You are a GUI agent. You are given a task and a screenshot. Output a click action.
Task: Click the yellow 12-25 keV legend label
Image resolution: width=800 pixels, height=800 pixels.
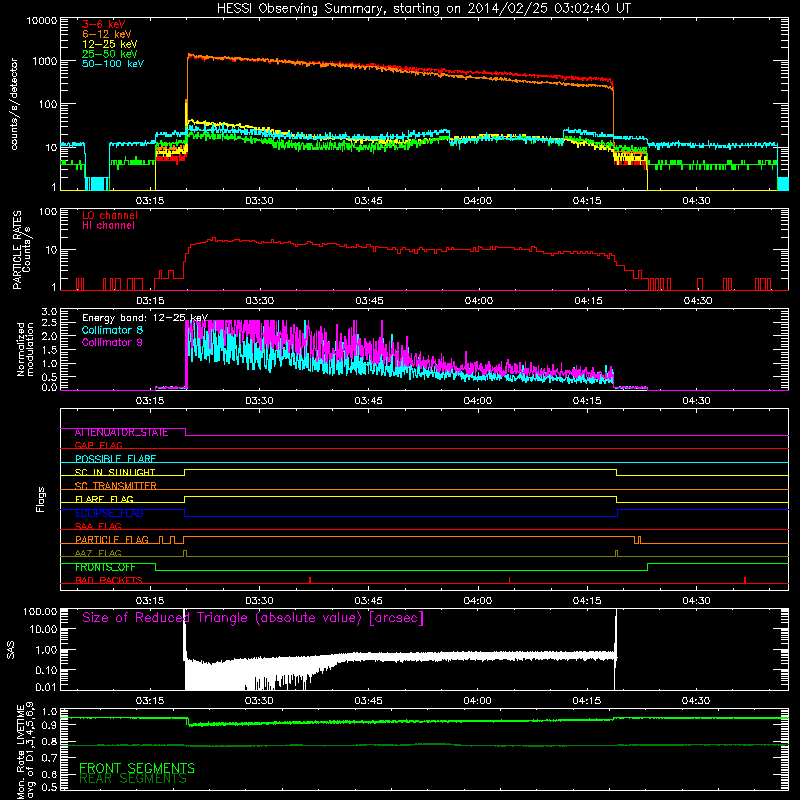coord(110,44)
